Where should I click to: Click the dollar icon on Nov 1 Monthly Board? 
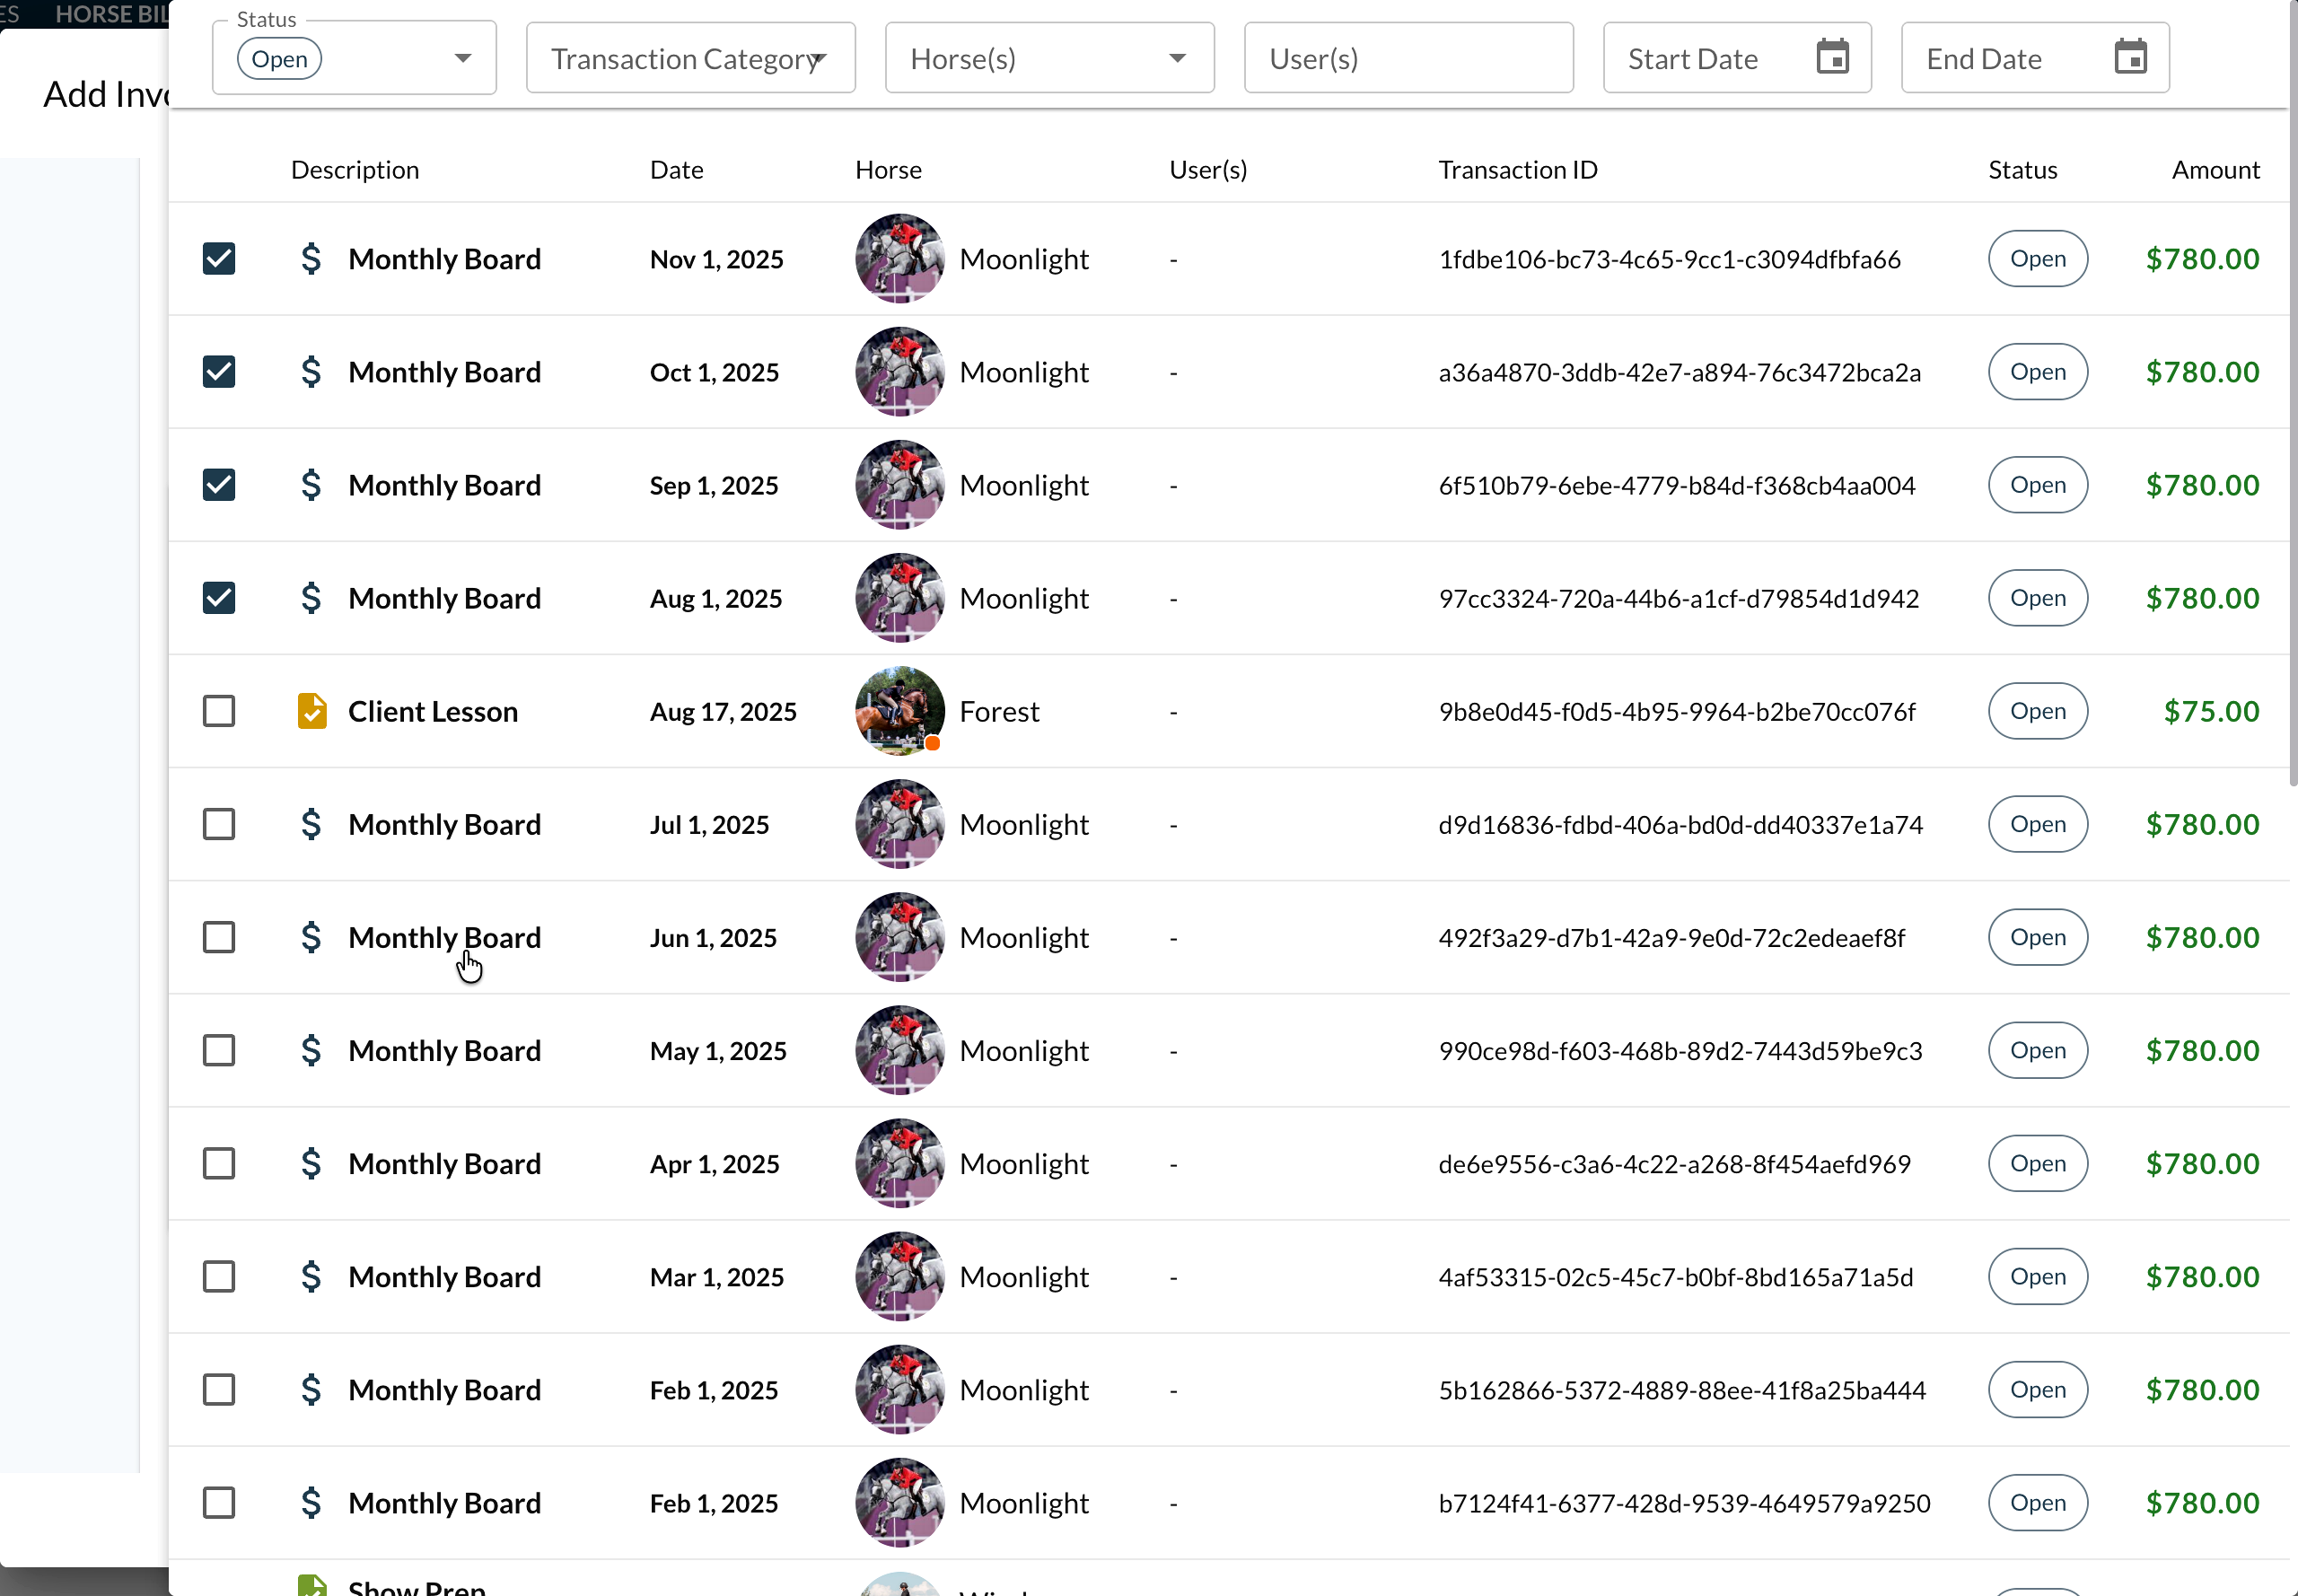(x=311, y=259)
